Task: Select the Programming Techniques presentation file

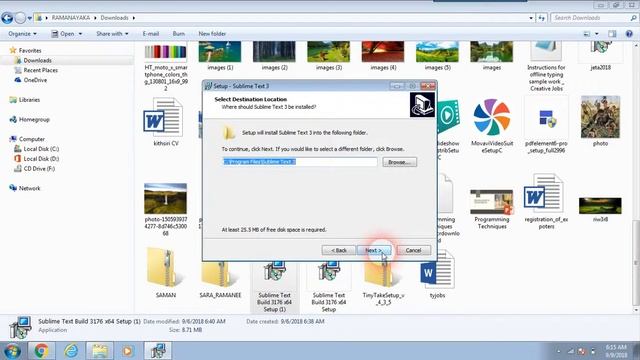Action: 491,202
